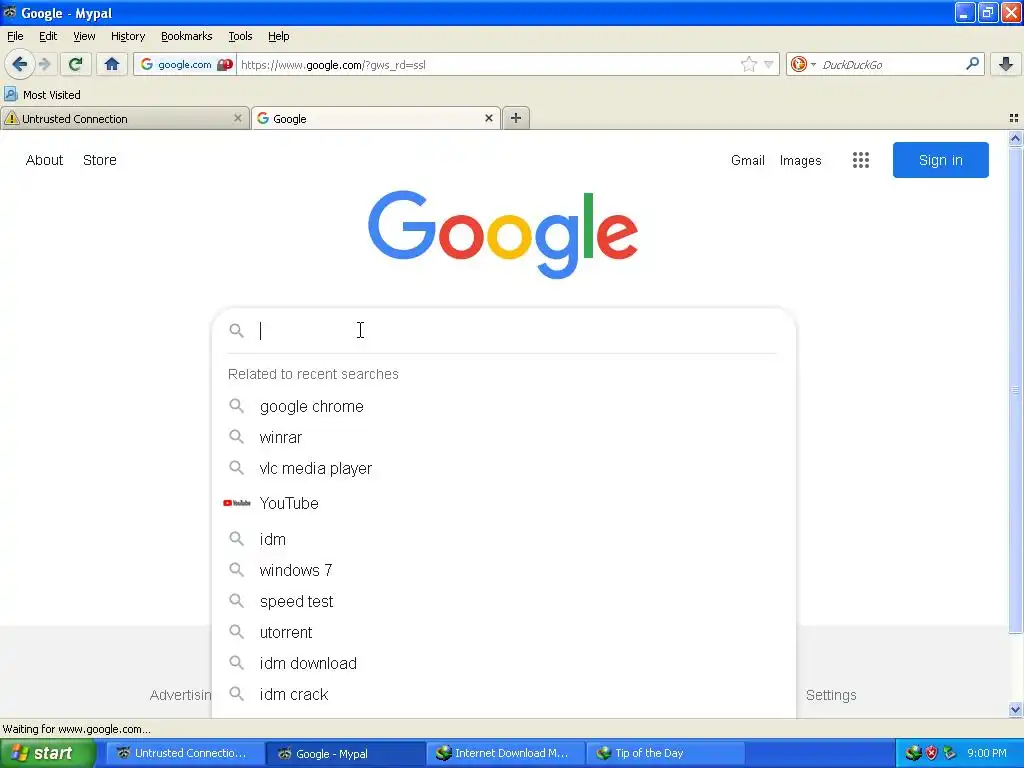This screenshot has width=1024, height=768.
Task: Click the scroll up arrow of page scrollbar
Action: pyautogui.click(x=1015, y=138)
